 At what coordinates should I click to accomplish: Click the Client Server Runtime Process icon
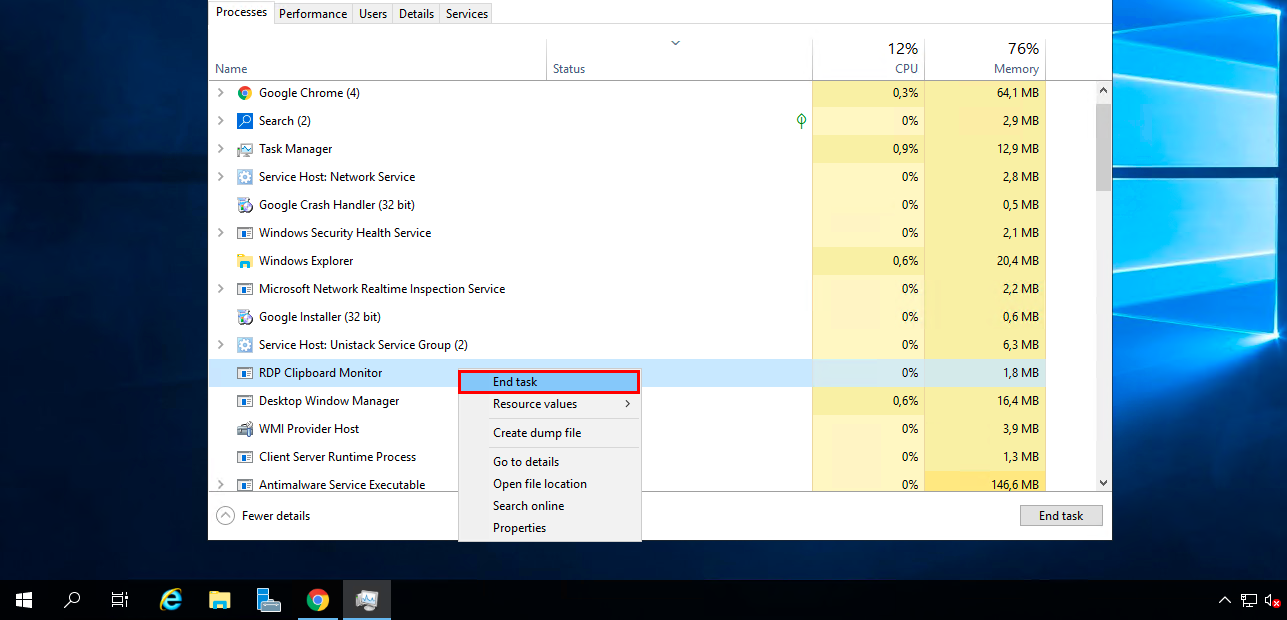click(245, 457)
